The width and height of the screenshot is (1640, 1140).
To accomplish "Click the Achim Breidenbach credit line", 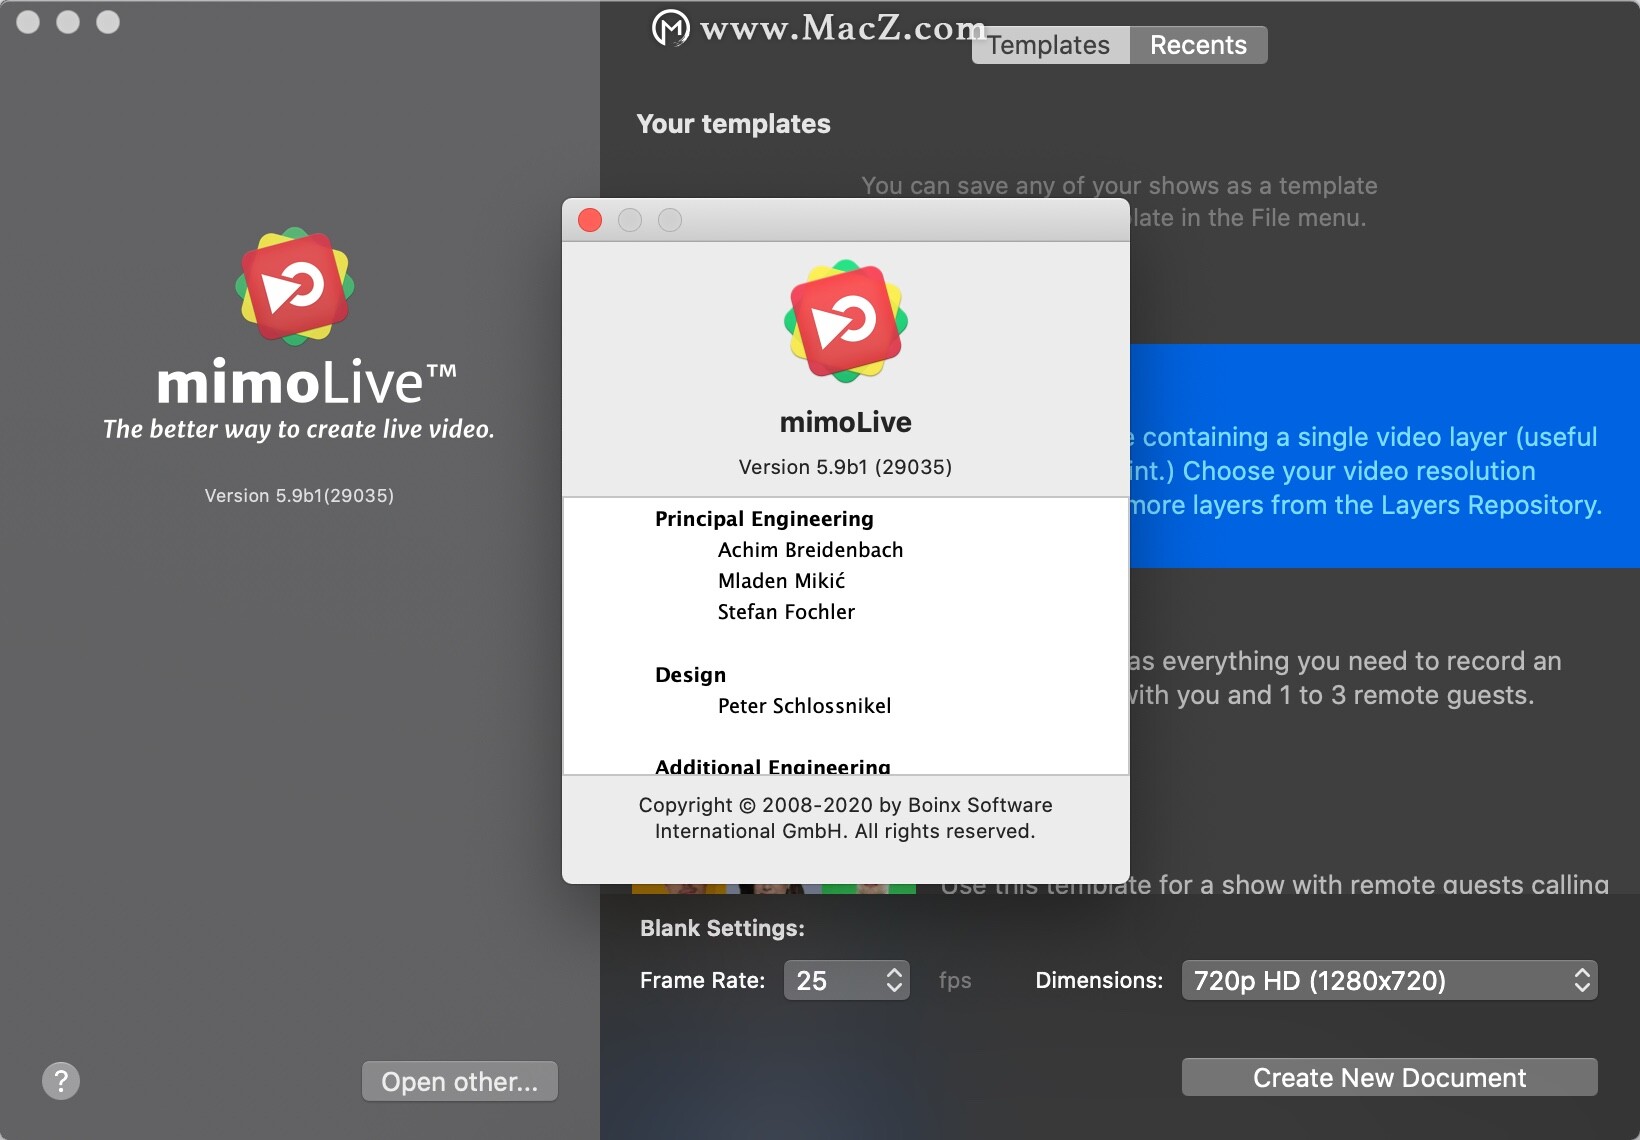I will point(810,550).
